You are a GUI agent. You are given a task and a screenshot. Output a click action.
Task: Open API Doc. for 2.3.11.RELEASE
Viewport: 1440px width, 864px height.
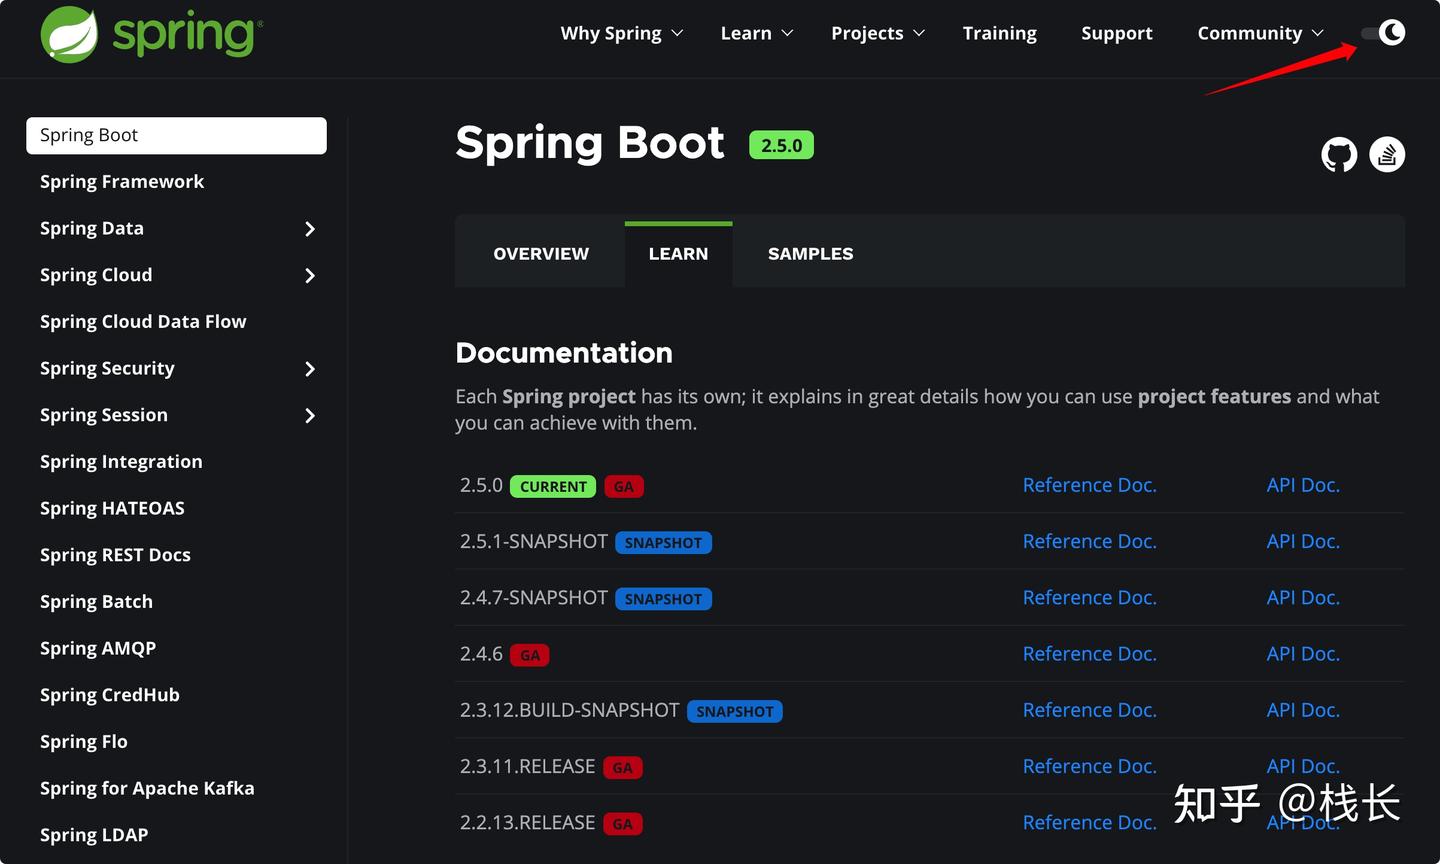click(1303, 766)
